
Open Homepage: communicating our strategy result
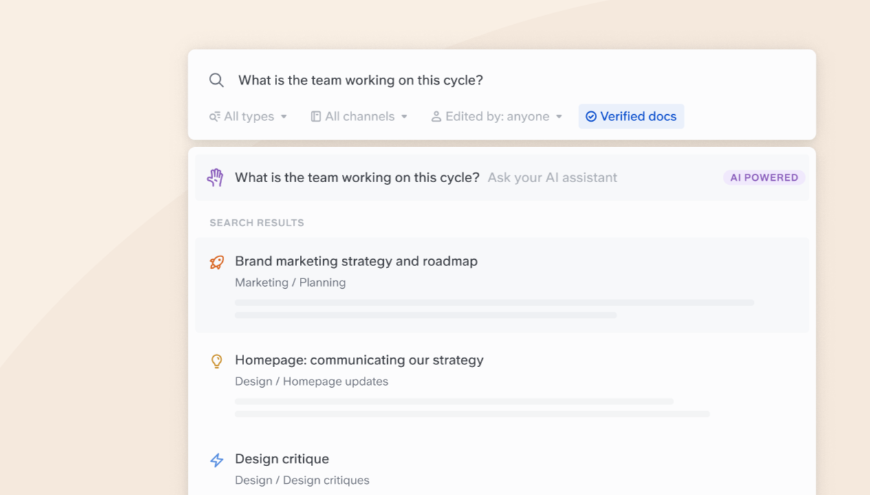[359, 360]
